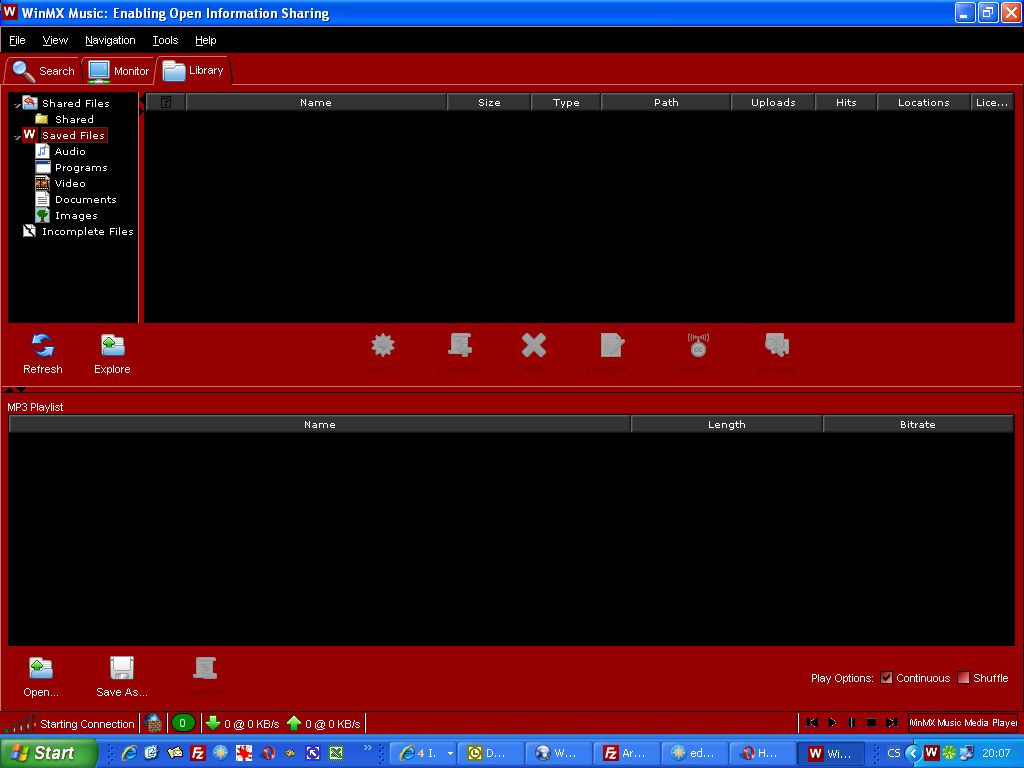The width and height of the screenshot is (1024, 768).
Task: Click the Save As... floppy disk icon
Action: 121,668
